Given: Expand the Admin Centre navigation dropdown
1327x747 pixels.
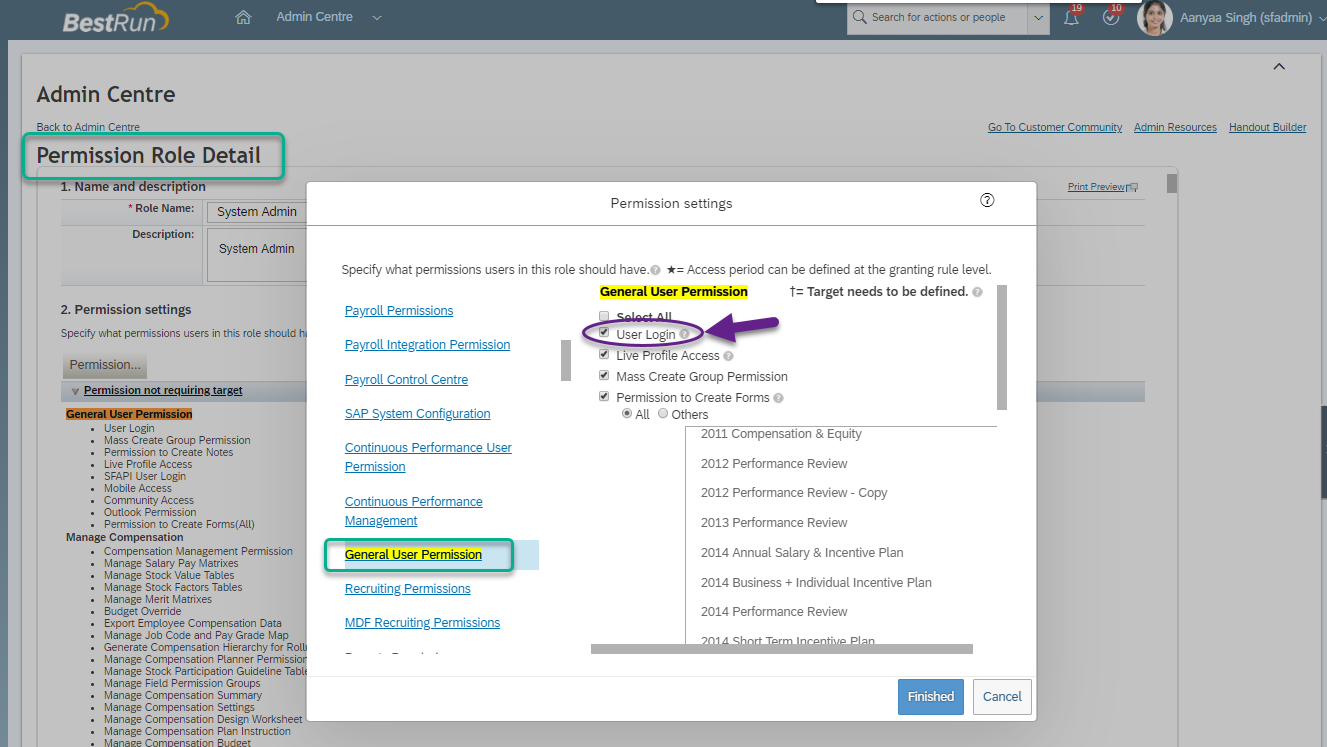Looking at the screenshot, I should click(376, 18).
